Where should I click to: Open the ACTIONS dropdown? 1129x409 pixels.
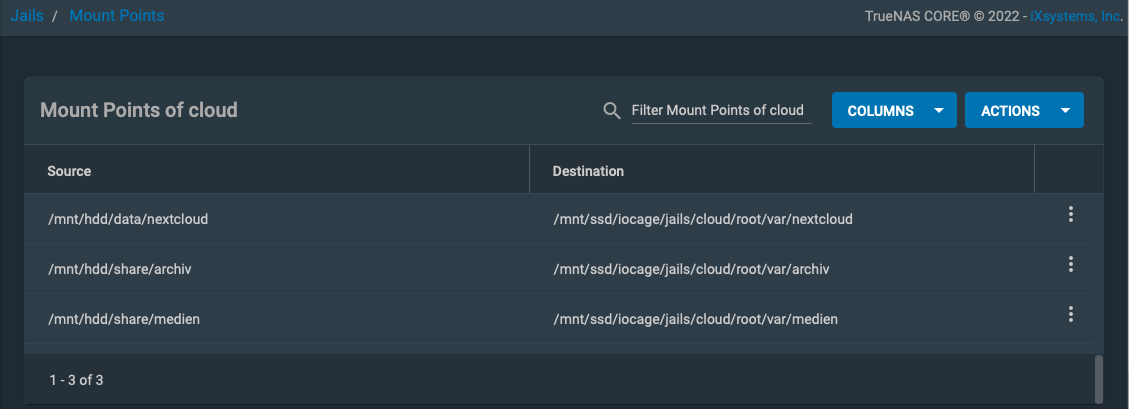1010,111
